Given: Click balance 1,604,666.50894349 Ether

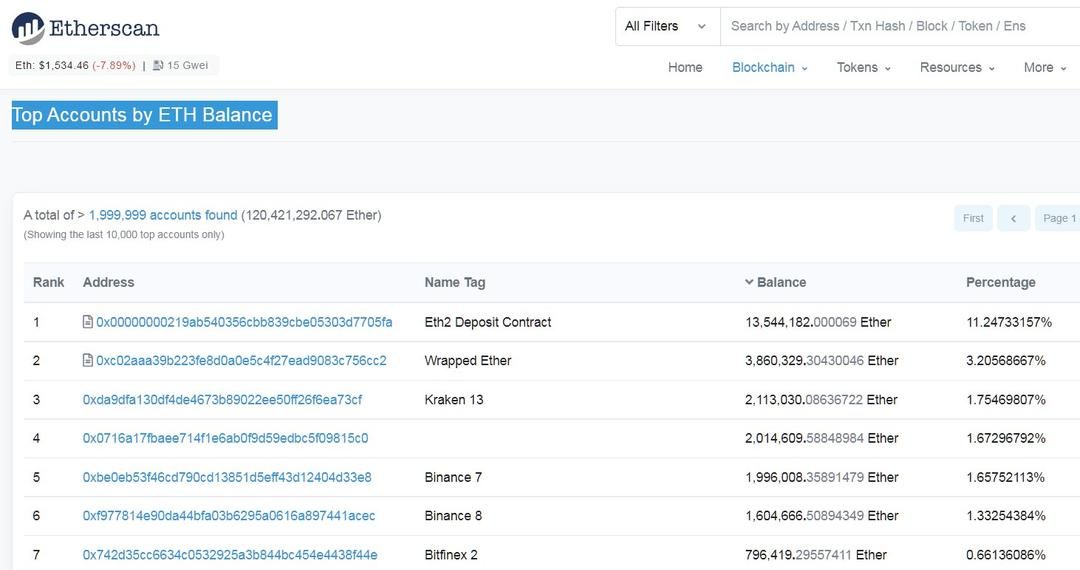Looking at the screenshot, I should (822, 516).
